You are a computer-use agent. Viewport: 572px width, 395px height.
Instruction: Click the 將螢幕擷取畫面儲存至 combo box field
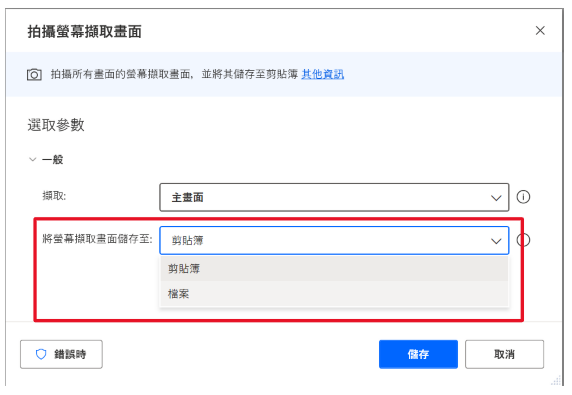coord(334,240)
